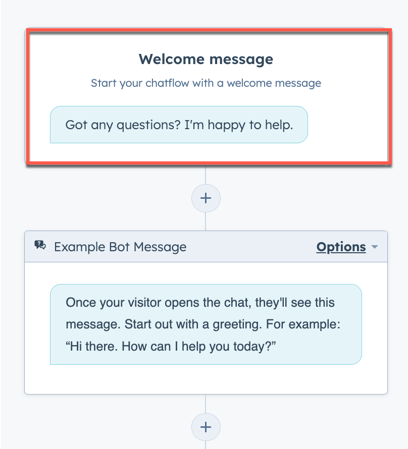Click the red-outlined Welcome message card's top edge area
Viewport: 408px width, 449px height.
coord(209,31)
